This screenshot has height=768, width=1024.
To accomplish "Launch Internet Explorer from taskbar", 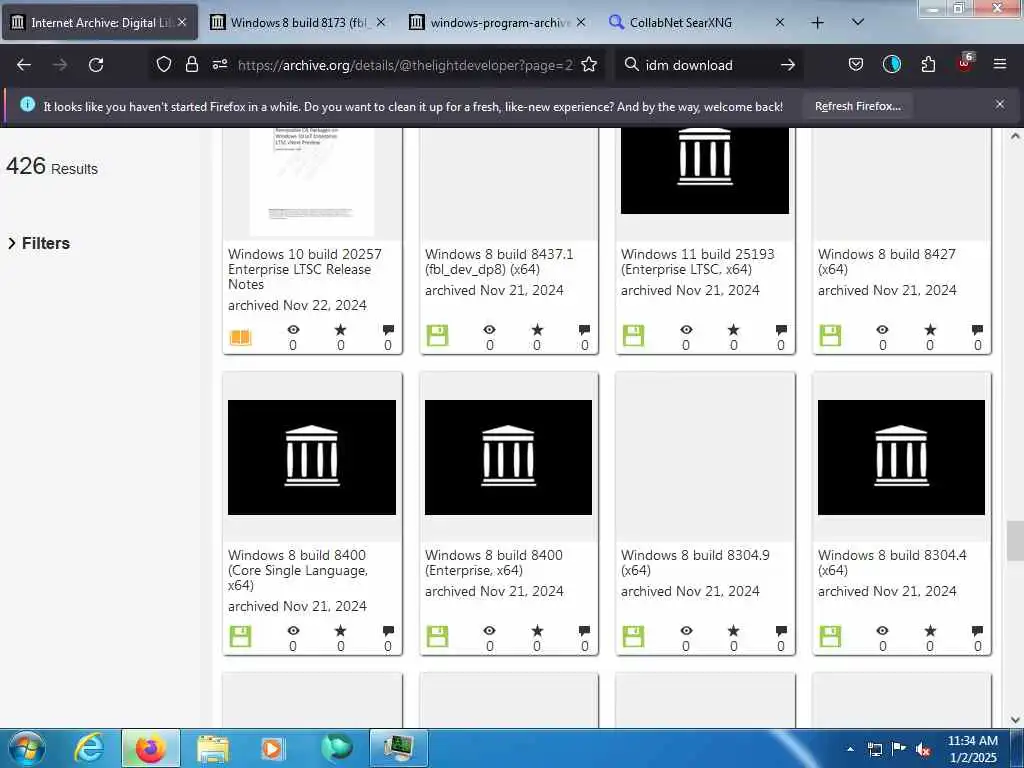I will pyautogui.click(x=90, y=748).
